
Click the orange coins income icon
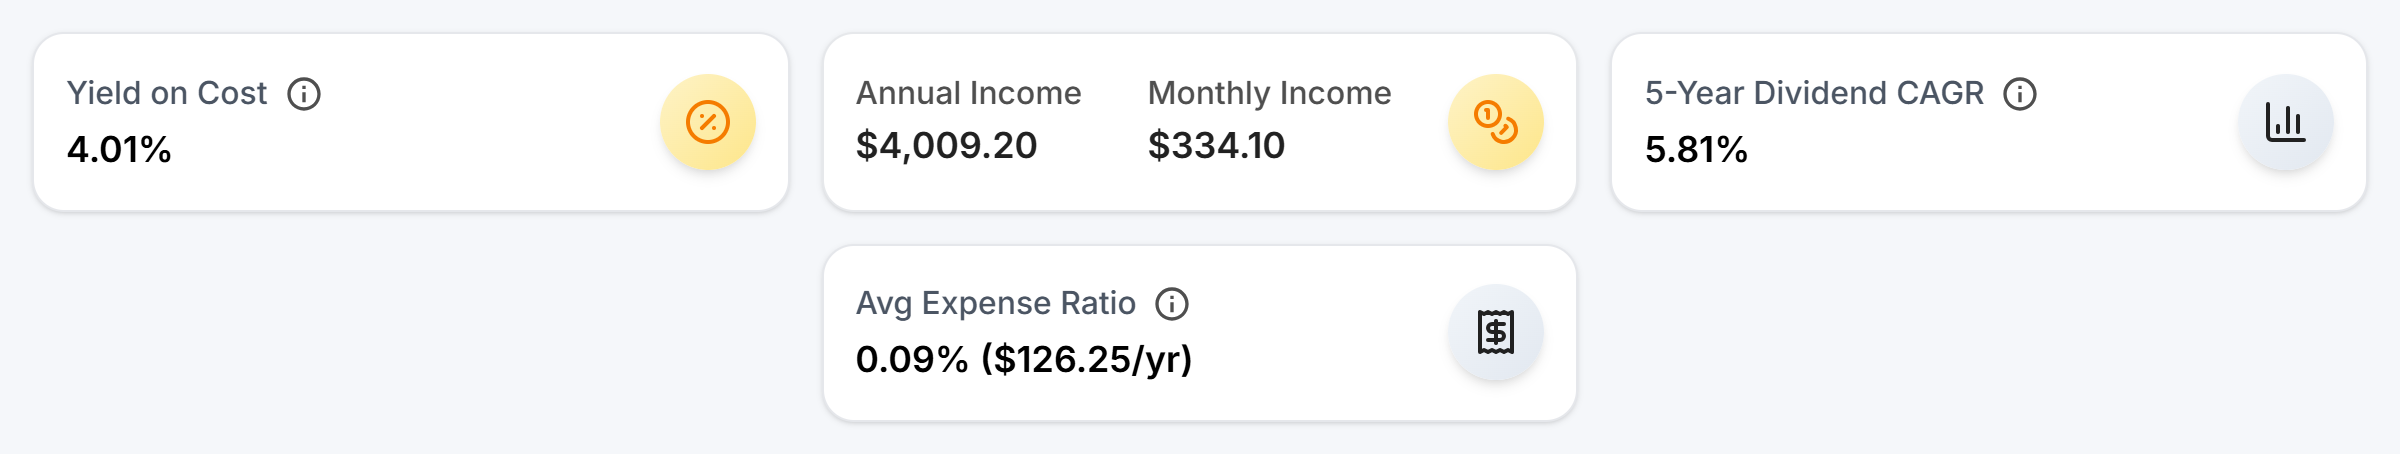(x=1495, y=122)
